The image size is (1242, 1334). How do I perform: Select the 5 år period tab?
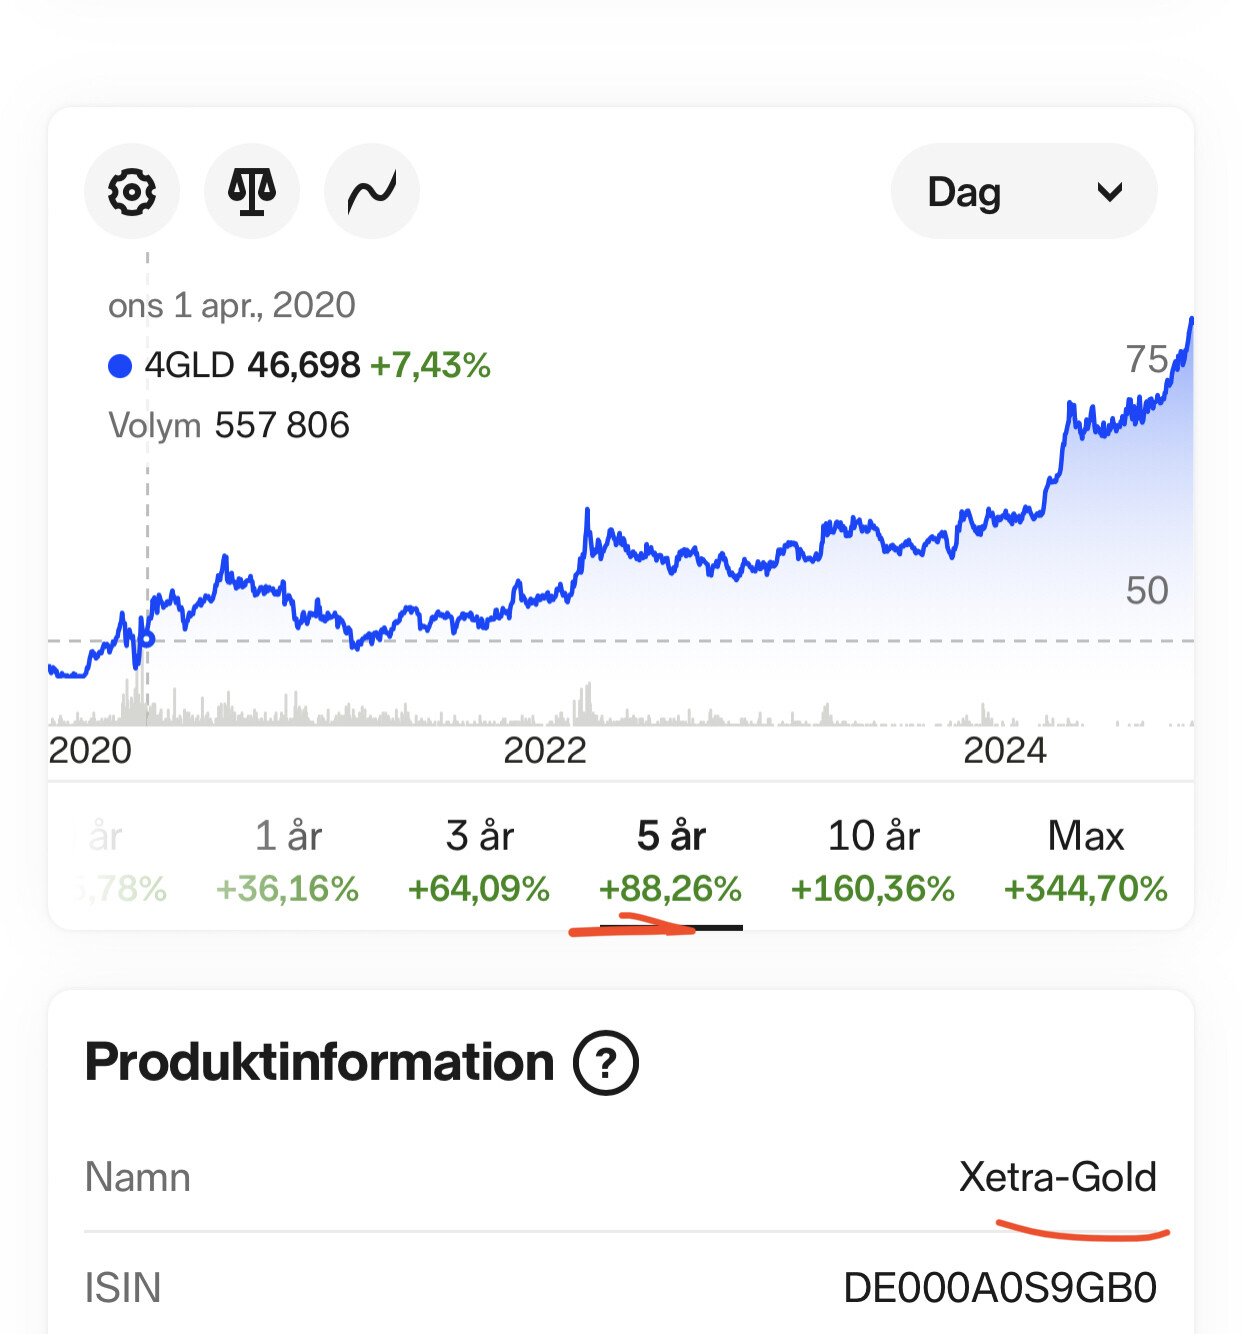click(671, 861)
